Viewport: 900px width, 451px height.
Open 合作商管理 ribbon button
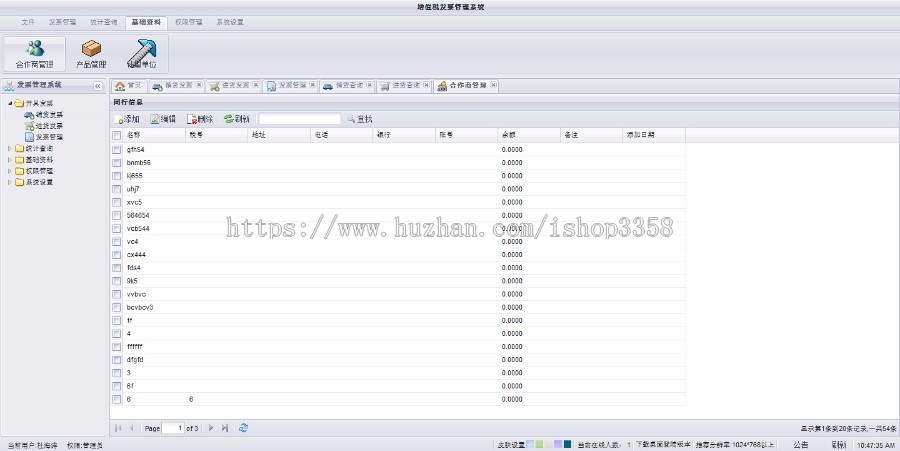tap(34, 53)
